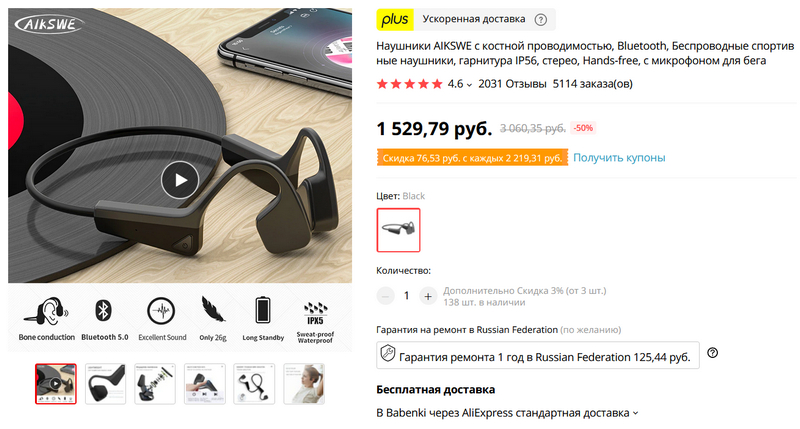Viewport: 800px width, 429px height.
Task: Click the Bluetooth 5.0 feature icon
Action: point(104,310)
